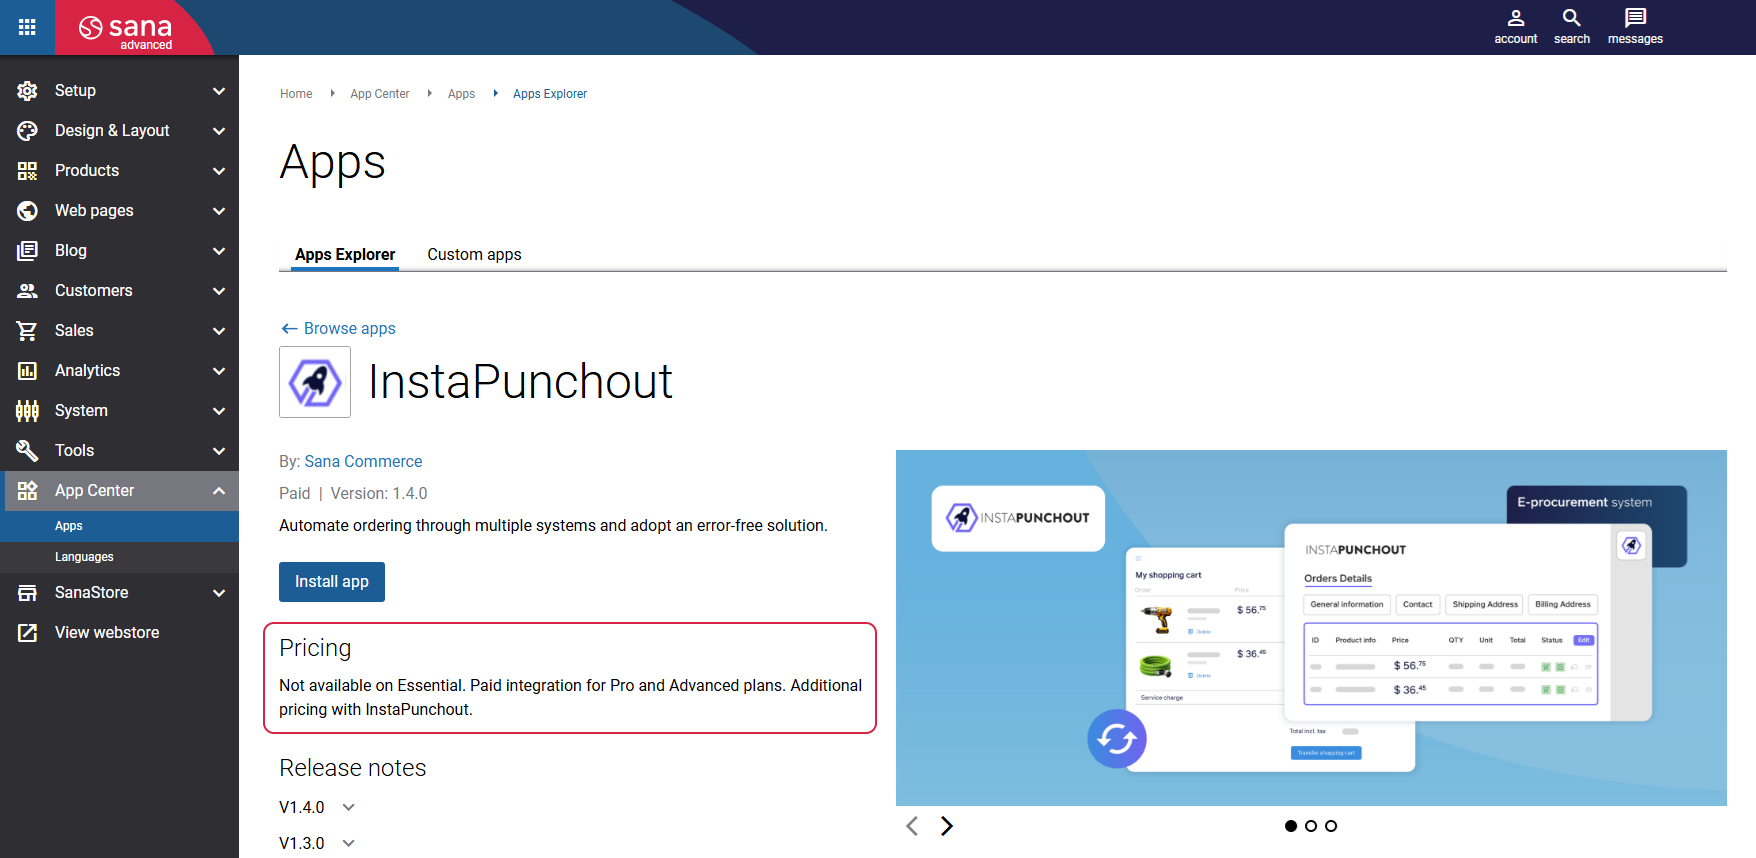Click the Install app button
The height and width of the screenshot is (858, 1756).
coord(332,582)
